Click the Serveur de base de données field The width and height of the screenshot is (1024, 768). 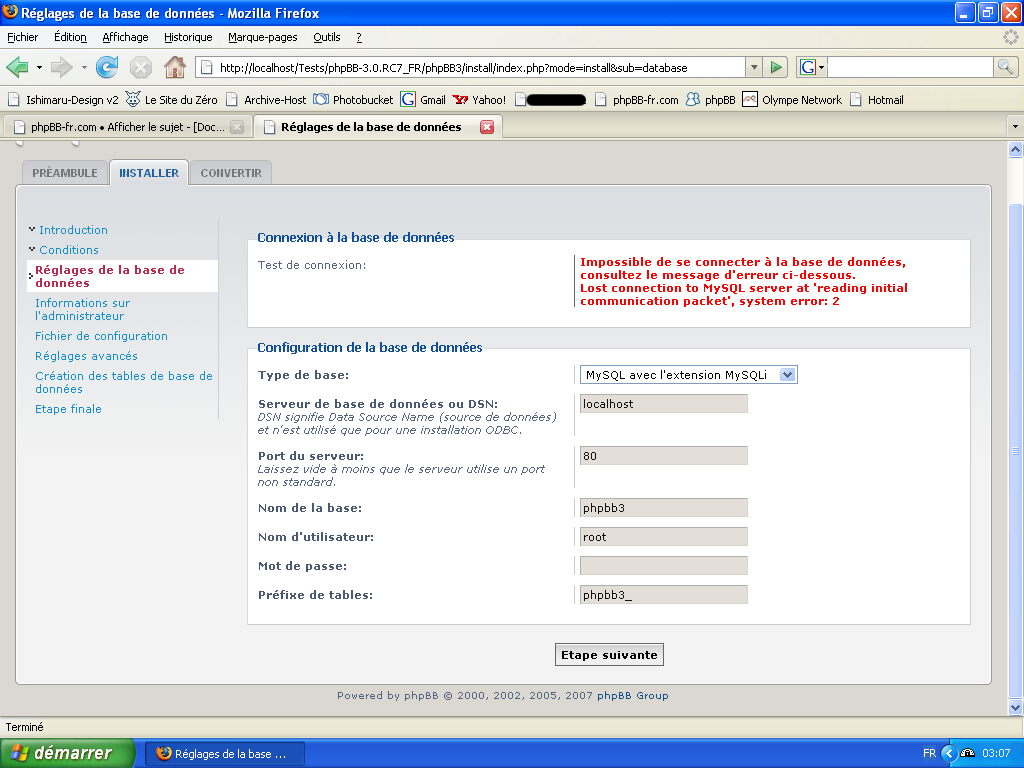pyautogui.click(x=664, y=404)
